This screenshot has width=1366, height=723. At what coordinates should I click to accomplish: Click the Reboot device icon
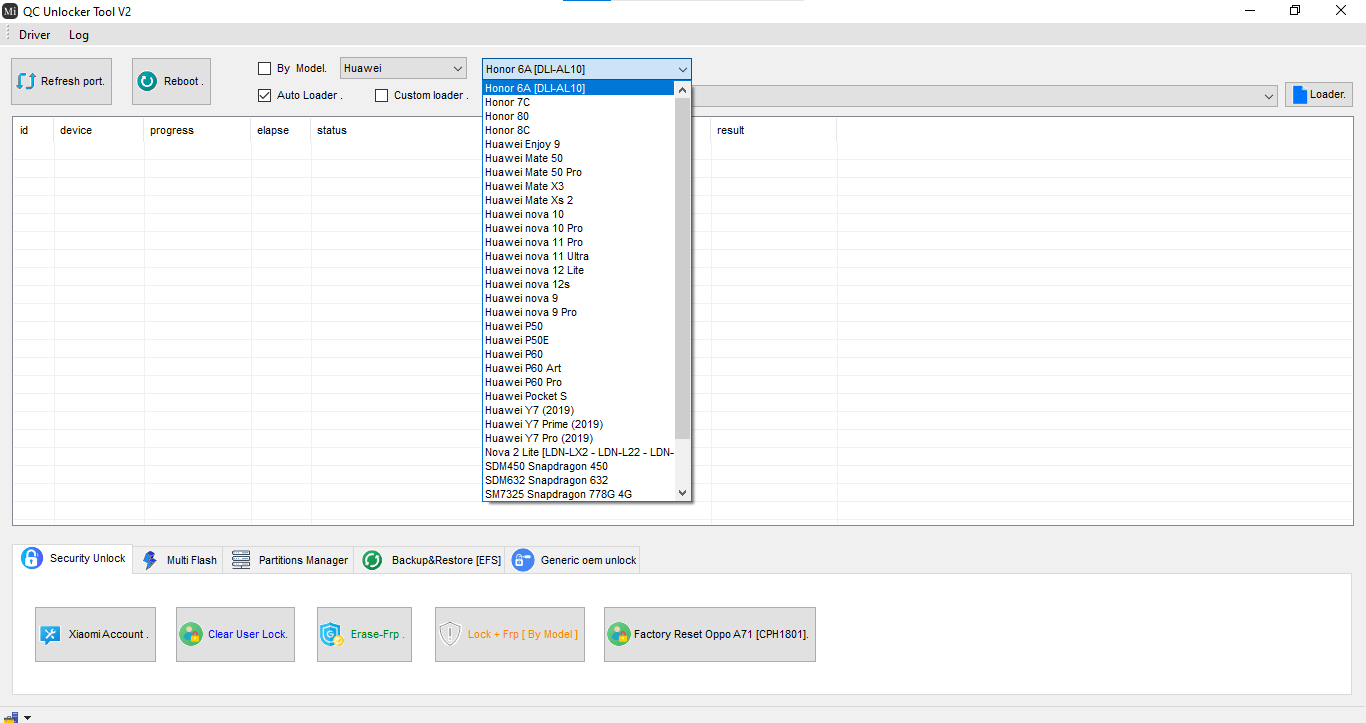pos(148,80)
